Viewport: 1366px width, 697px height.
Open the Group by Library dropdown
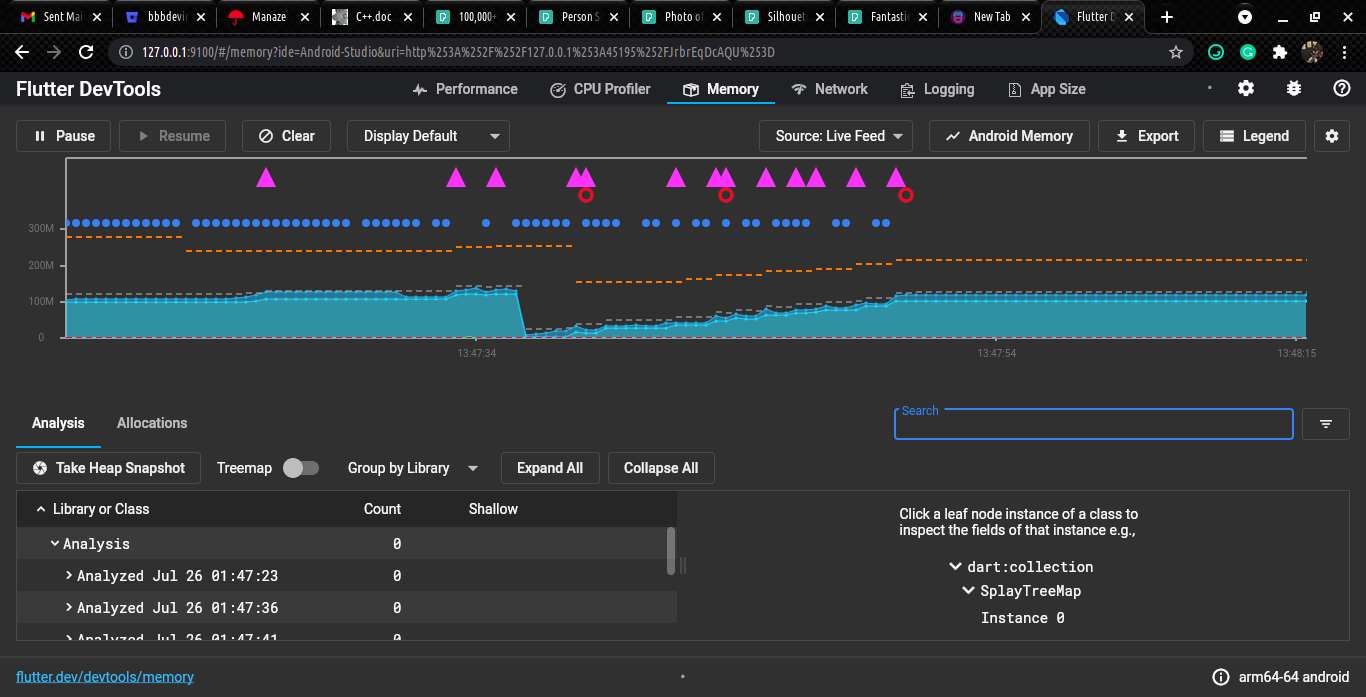[412, 467]
